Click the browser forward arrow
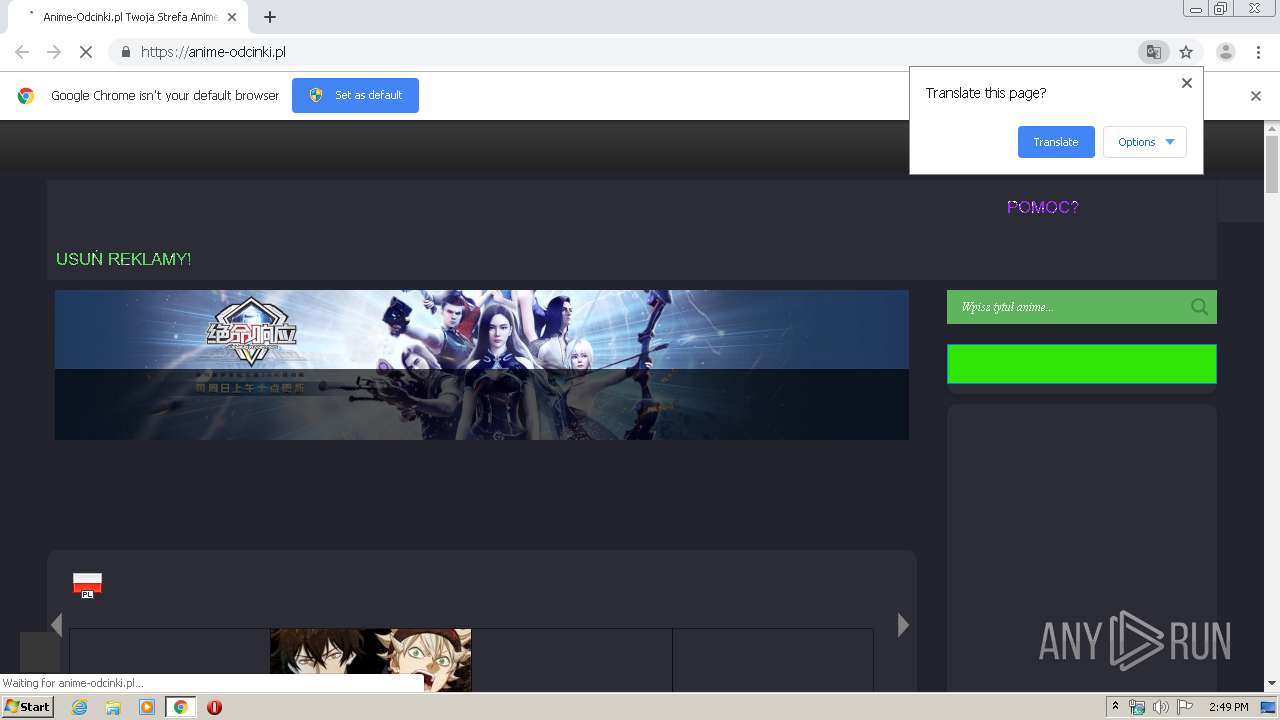 [54, 52]
